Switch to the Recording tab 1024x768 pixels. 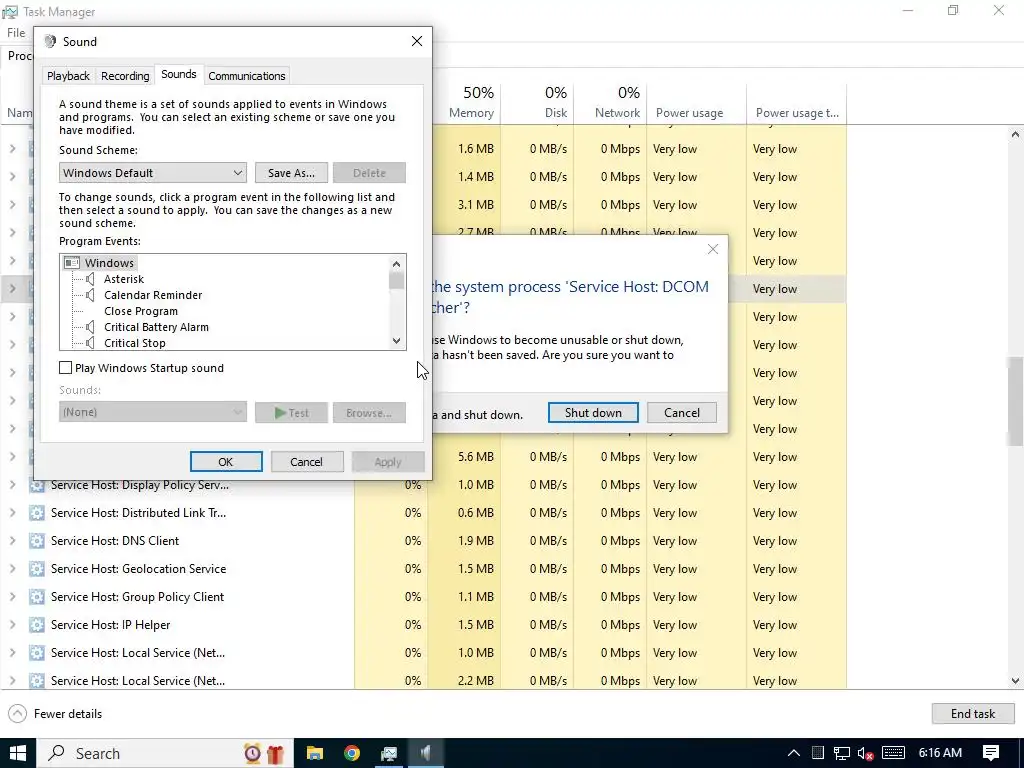pyautogui.click(x=125, y=76)
